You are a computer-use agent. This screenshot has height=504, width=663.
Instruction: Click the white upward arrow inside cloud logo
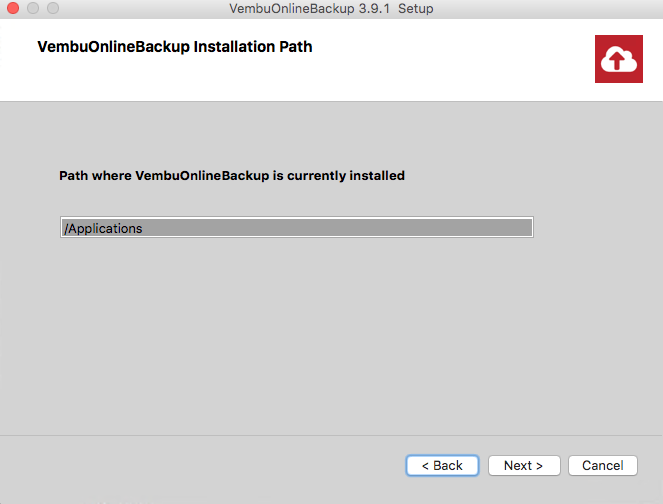pyautogui.click(x=617, y=60)
